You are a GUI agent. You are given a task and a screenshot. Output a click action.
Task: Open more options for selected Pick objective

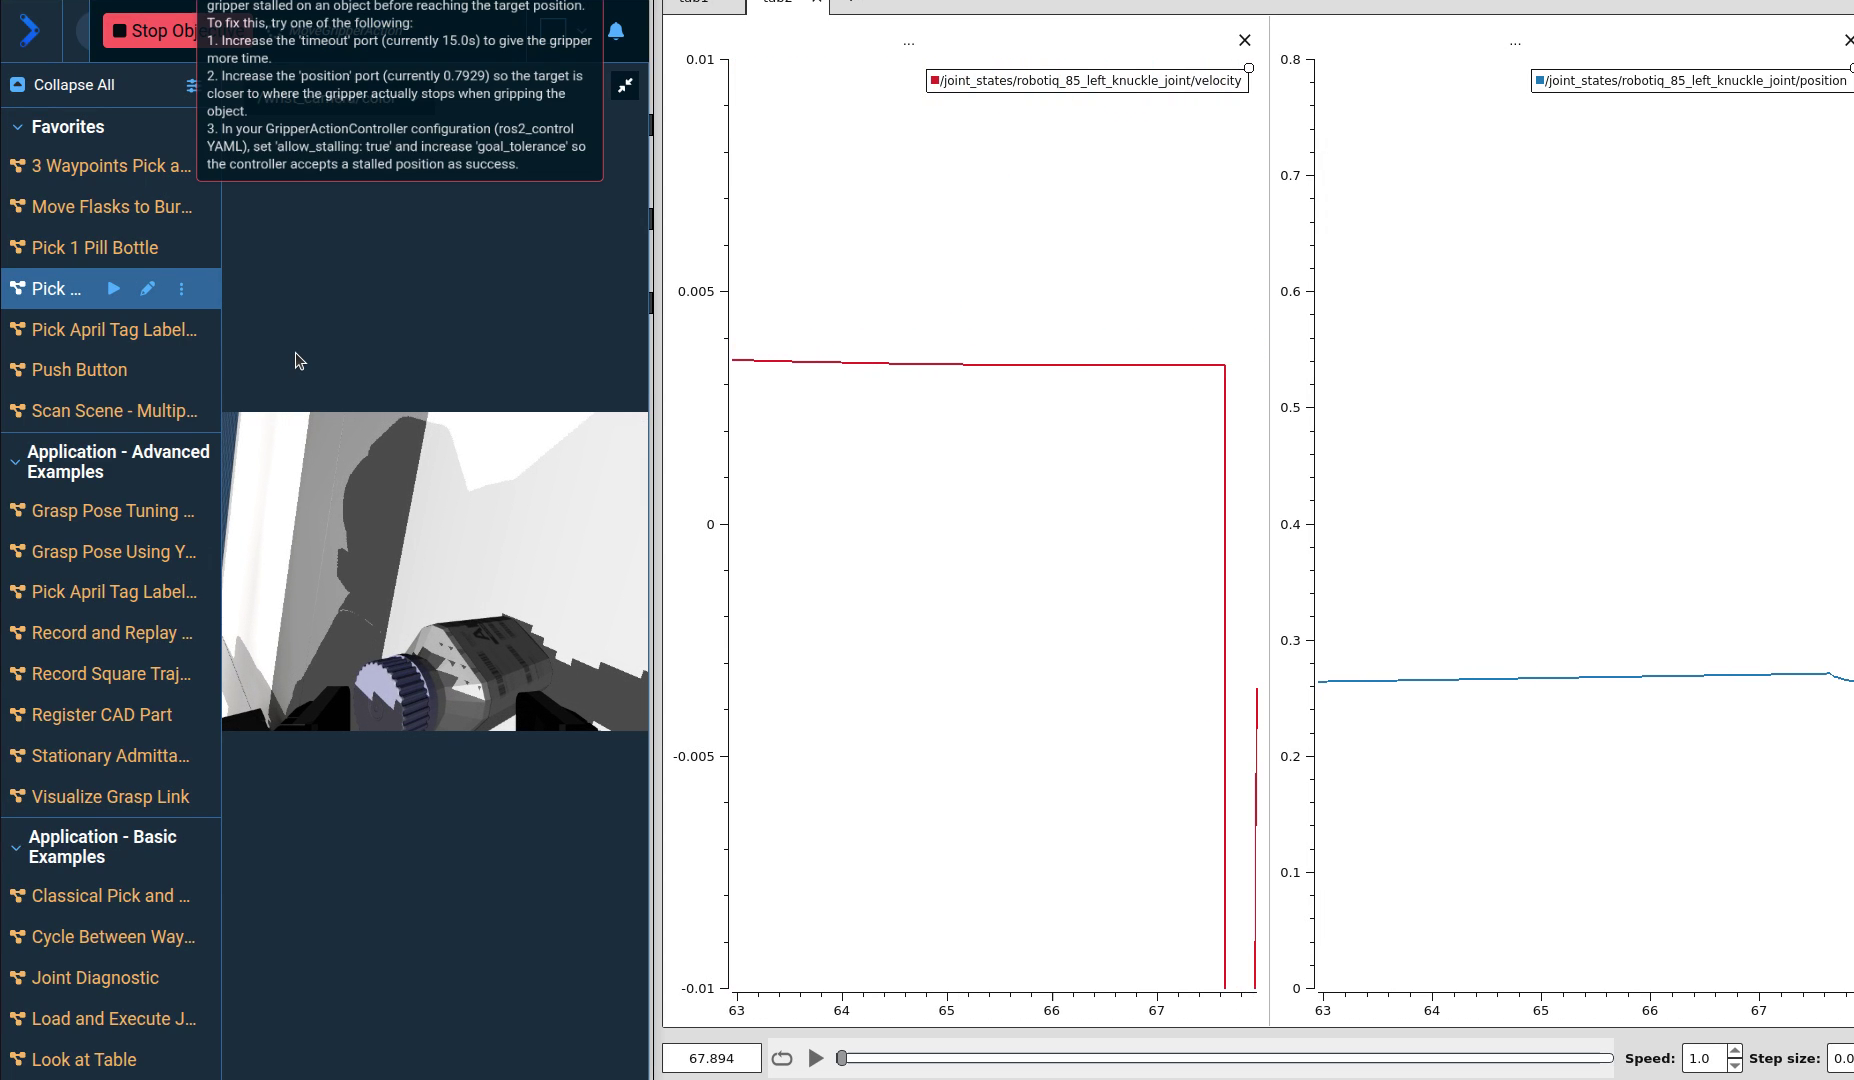click(181, 289)
